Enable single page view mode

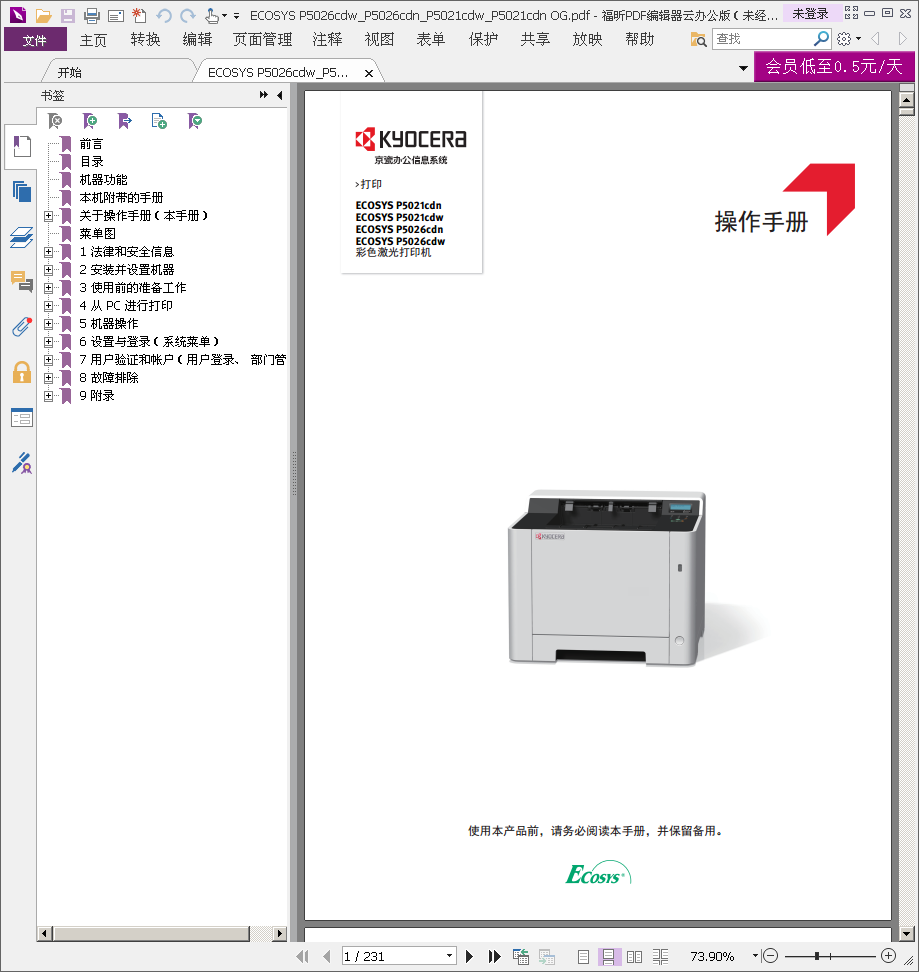[583, 957]
